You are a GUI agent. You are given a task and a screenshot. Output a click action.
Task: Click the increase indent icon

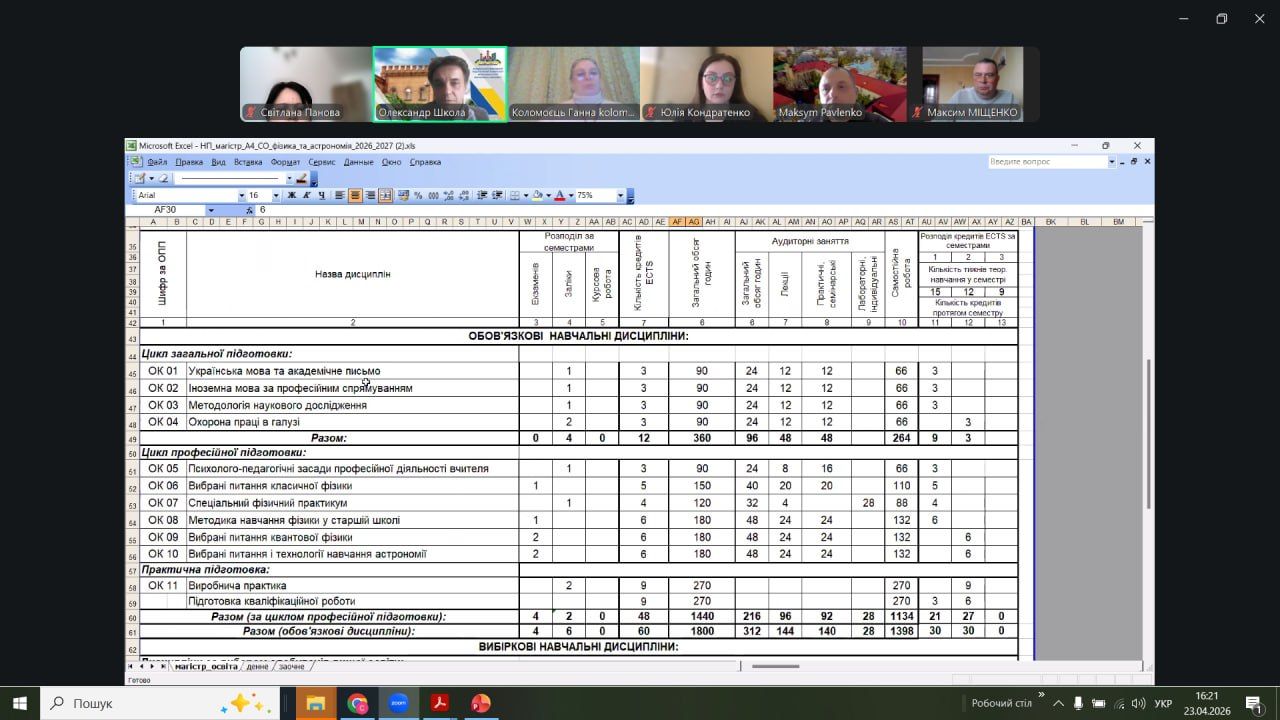[x=497, y=196]
